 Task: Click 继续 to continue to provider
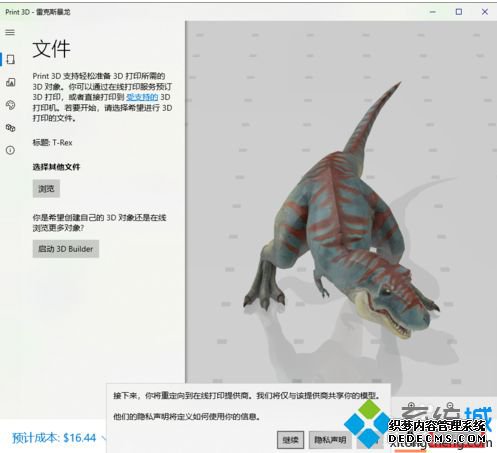tap(290, 440)
